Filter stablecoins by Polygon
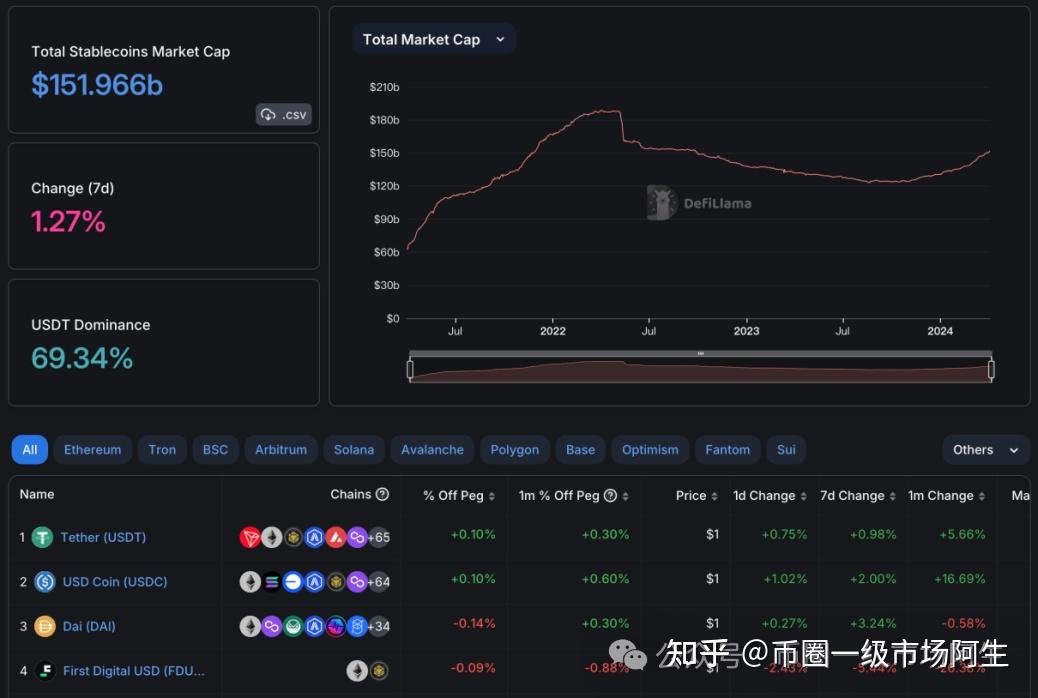 click(x=514, y=450)
